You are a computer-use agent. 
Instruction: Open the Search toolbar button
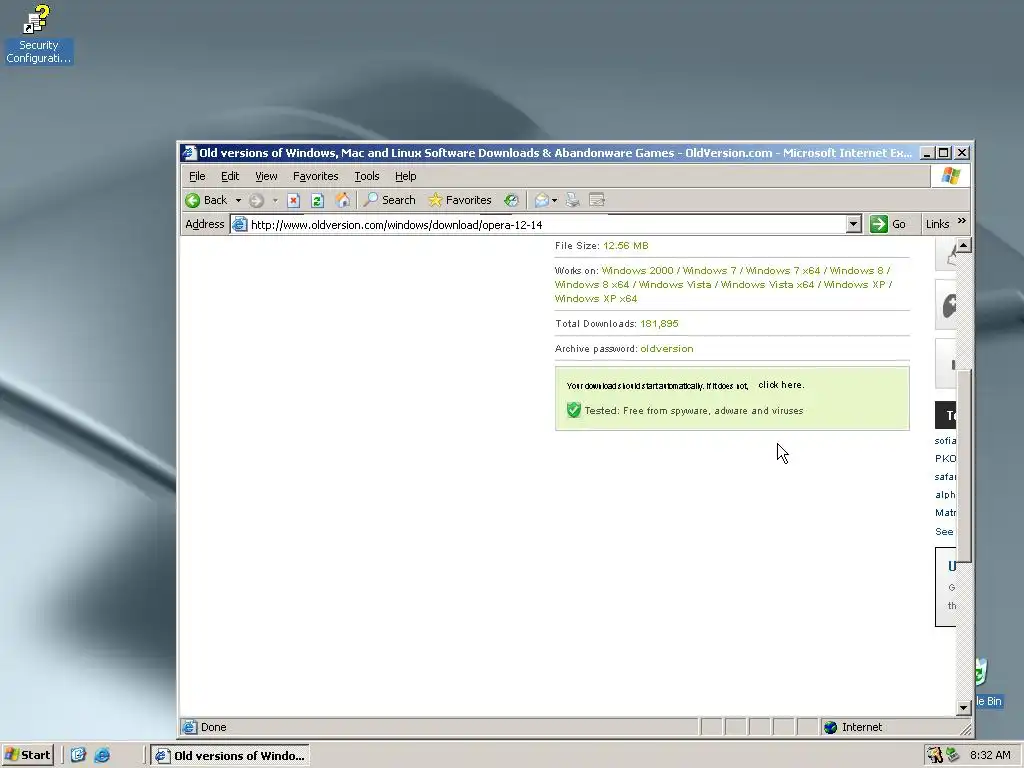click(x=390, y=200)
